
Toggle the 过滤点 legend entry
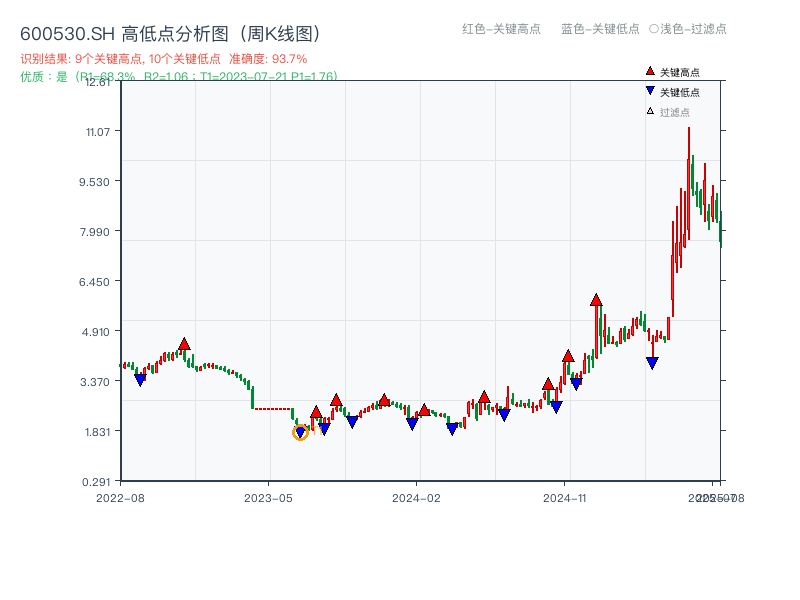(x=668, y=112)
